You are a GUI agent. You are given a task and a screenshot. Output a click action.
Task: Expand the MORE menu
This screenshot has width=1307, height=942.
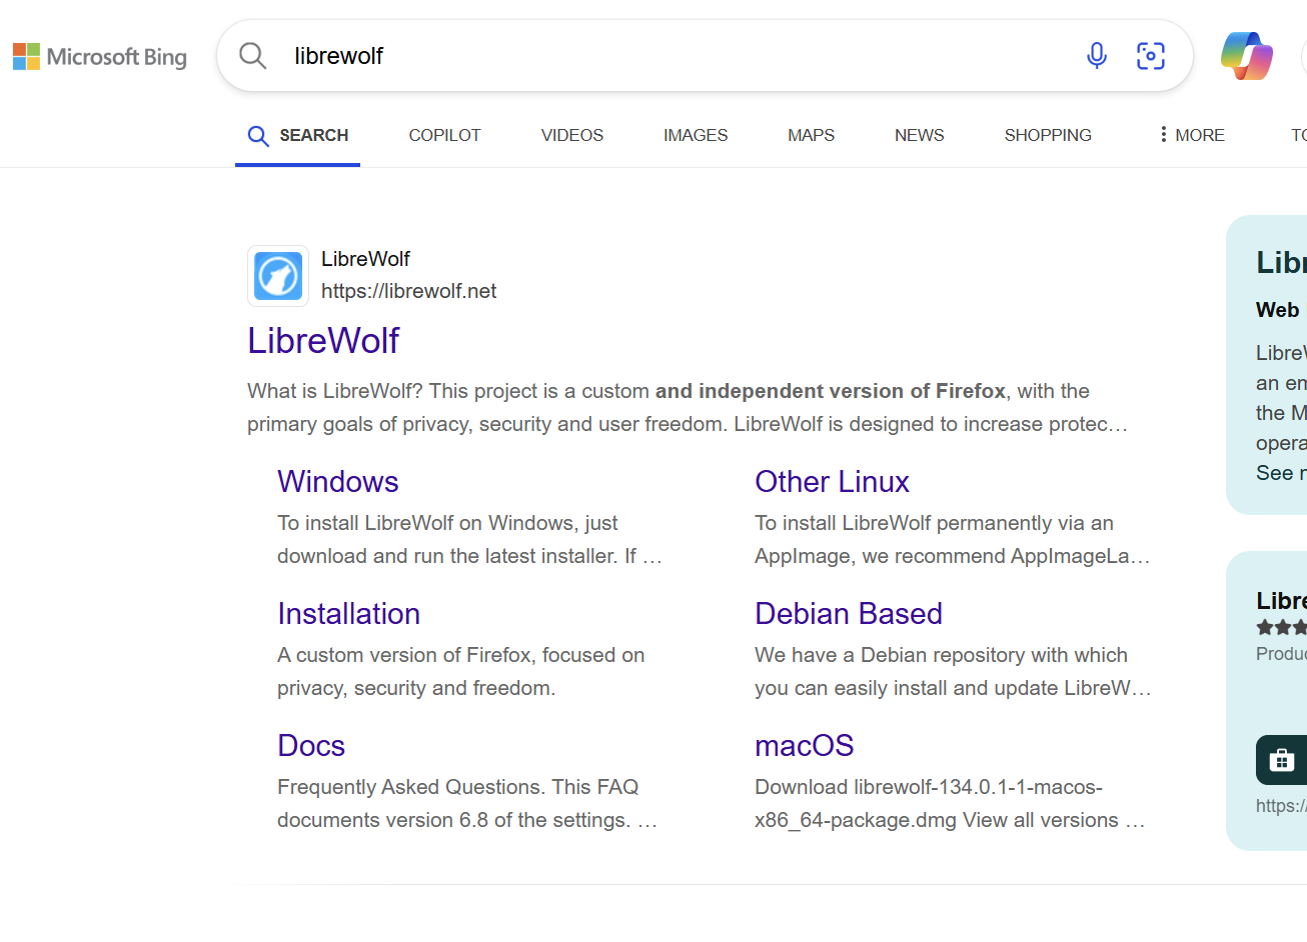(x=1191, y=135)
